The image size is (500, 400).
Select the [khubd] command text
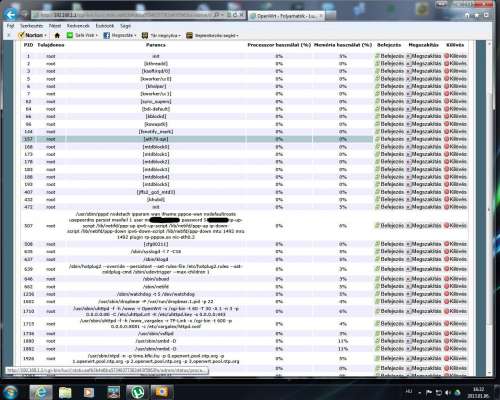[156, 199]
